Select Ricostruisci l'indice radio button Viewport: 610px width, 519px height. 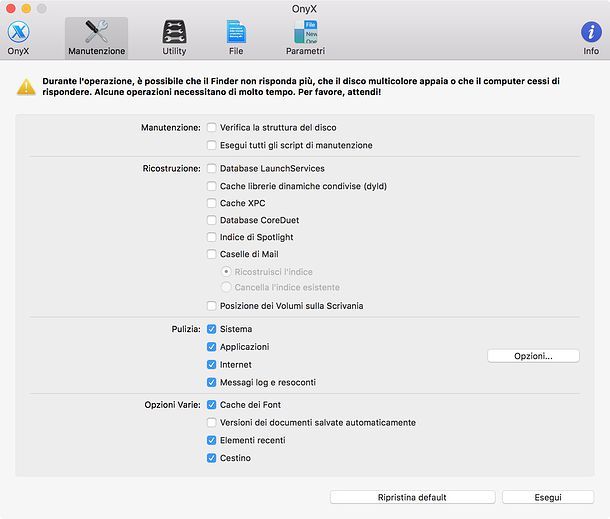click(226, 272)
